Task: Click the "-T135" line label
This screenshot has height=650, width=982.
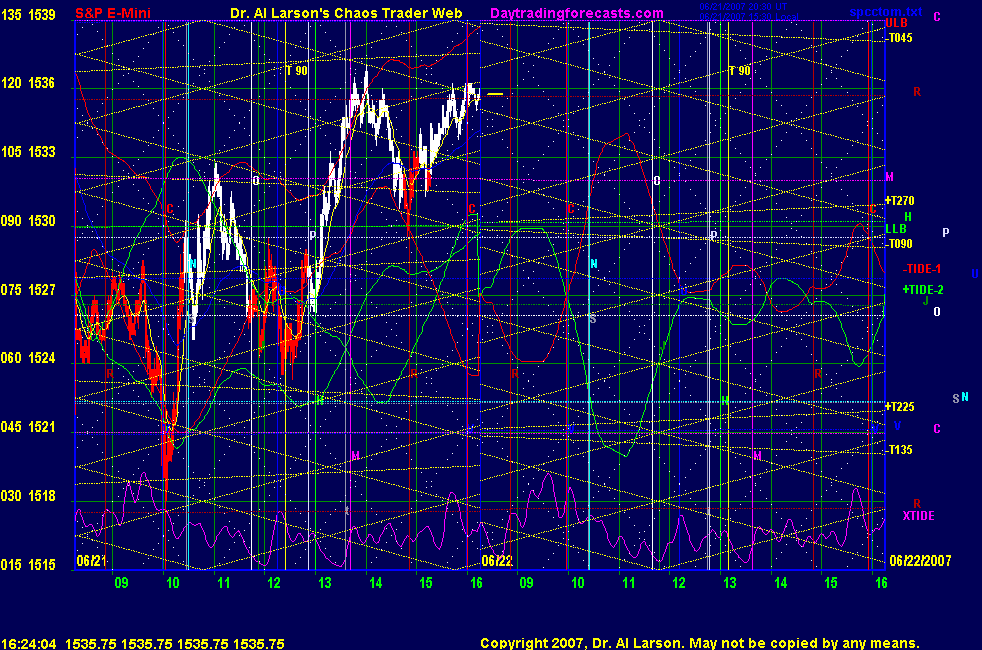Action: pyautogui.click(x=899, y=450)
